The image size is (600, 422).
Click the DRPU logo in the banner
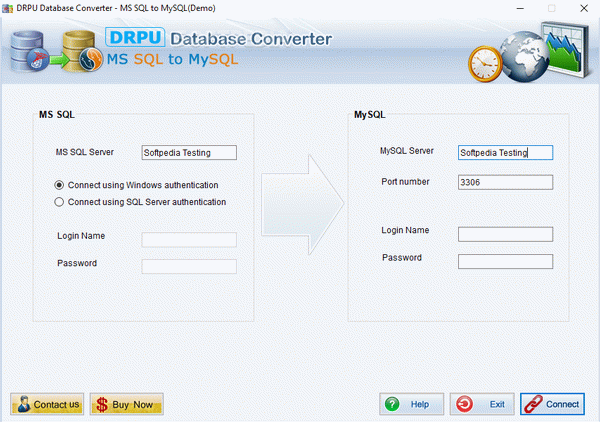(x=135, y=37)
